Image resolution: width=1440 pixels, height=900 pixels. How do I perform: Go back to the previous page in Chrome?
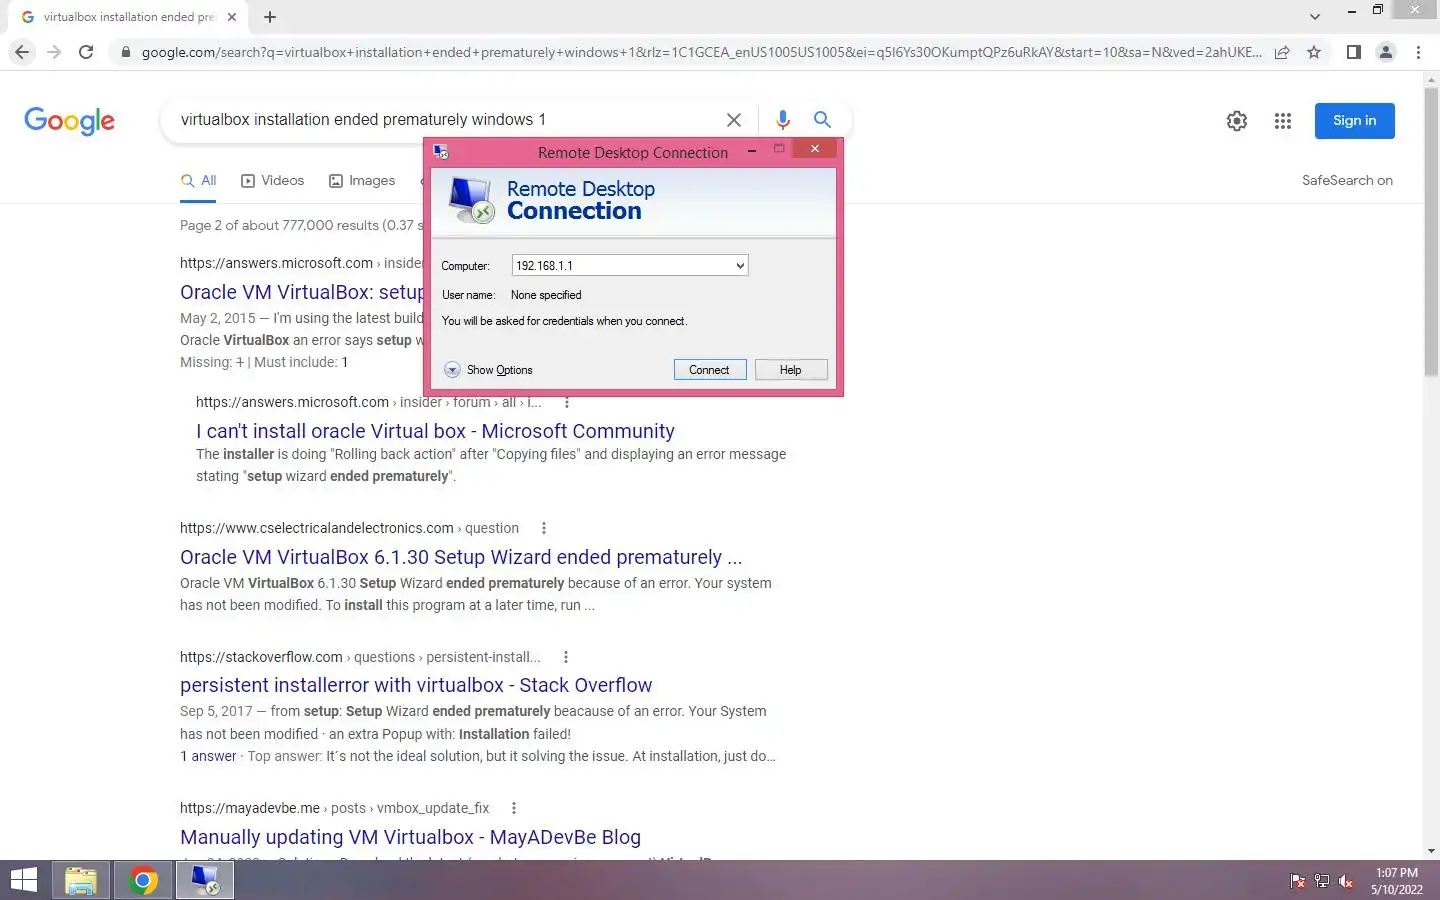22,52
